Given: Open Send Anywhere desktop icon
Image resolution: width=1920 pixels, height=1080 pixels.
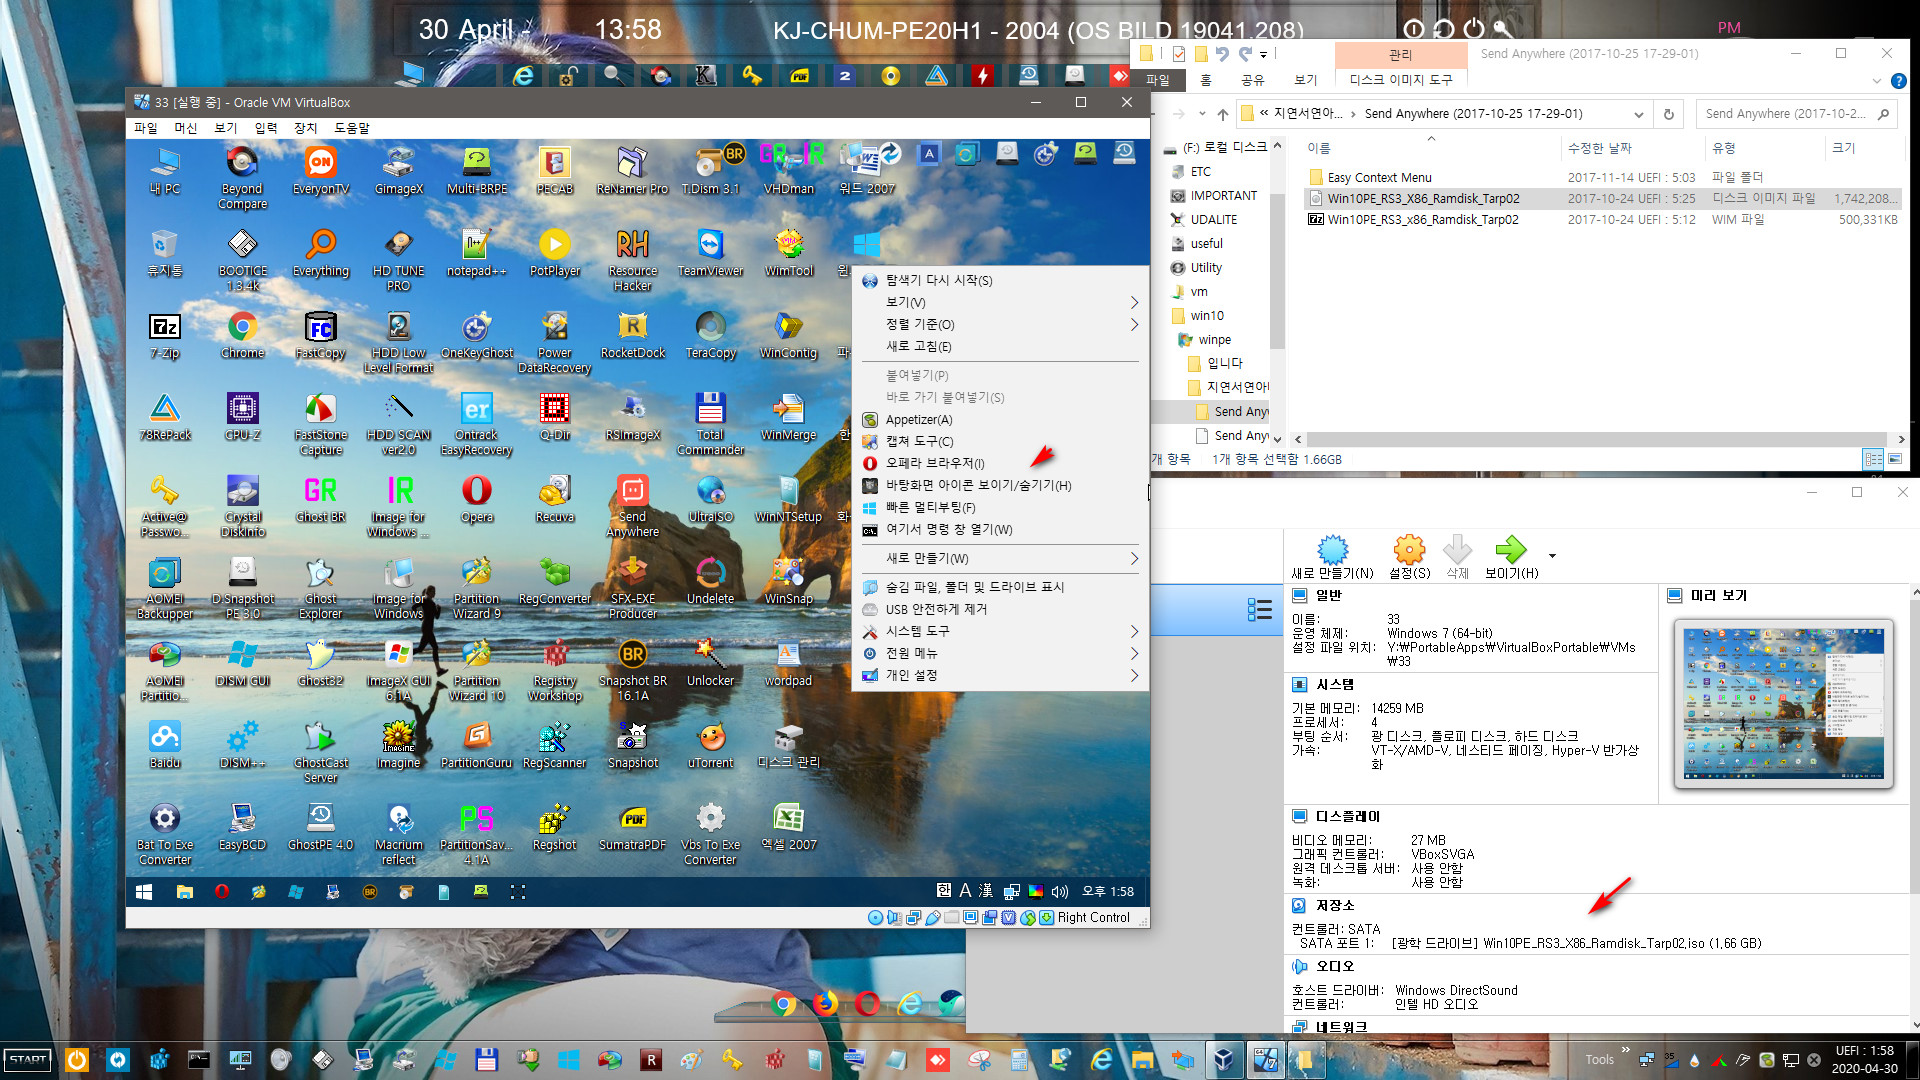Looking at the screenshot, I should (x=632, y=506).
